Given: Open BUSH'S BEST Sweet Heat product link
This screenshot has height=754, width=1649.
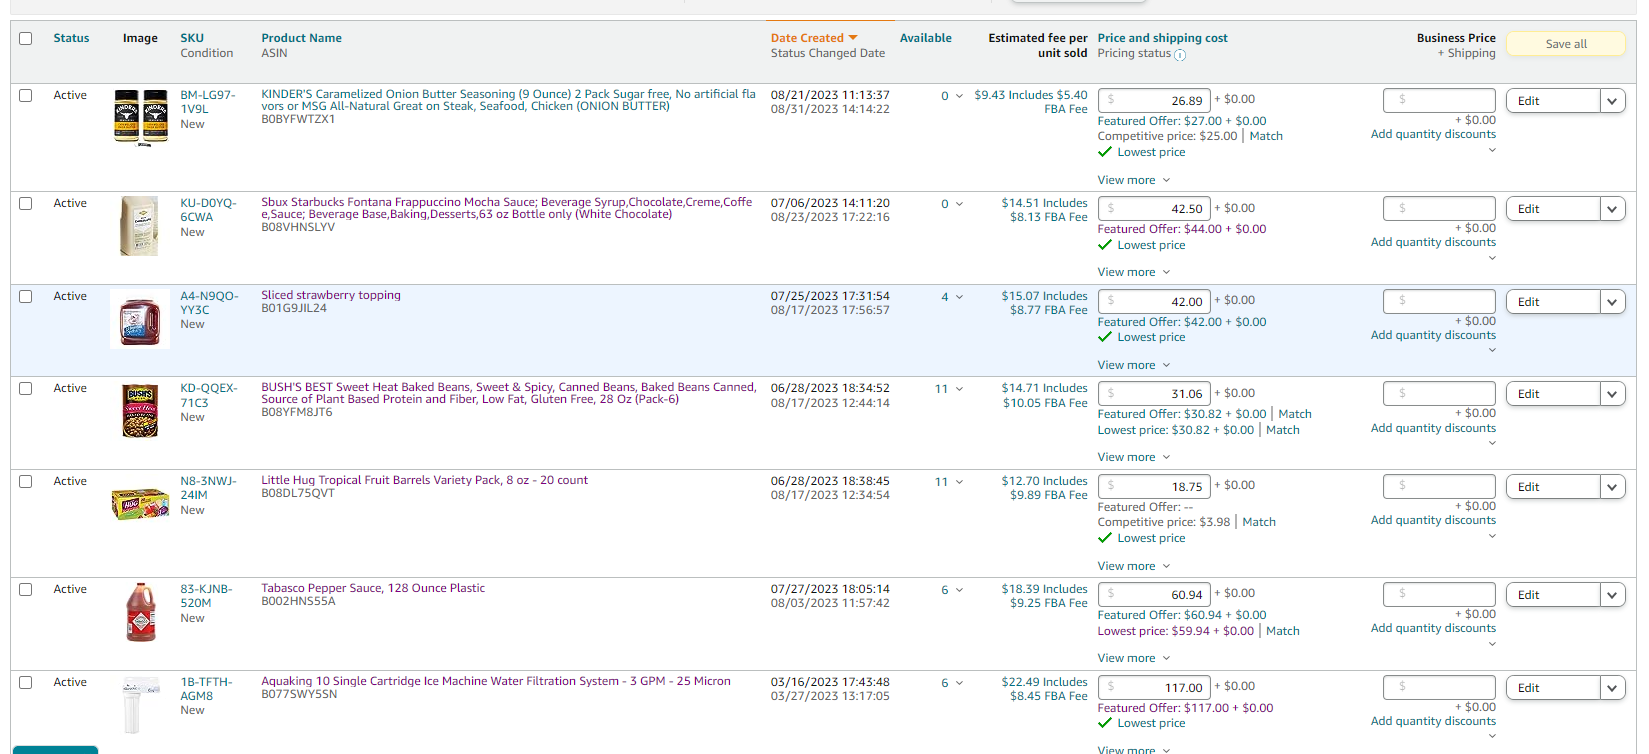Looking at the screenshot, I should [x=508, y=393].
